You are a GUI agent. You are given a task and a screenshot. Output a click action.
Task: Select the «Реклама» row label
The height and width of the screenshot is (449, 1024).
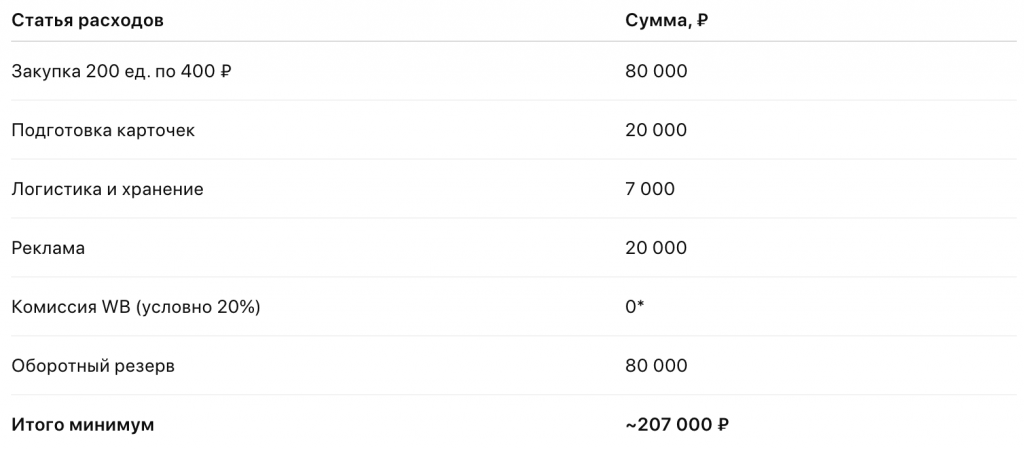click(48, 248)
